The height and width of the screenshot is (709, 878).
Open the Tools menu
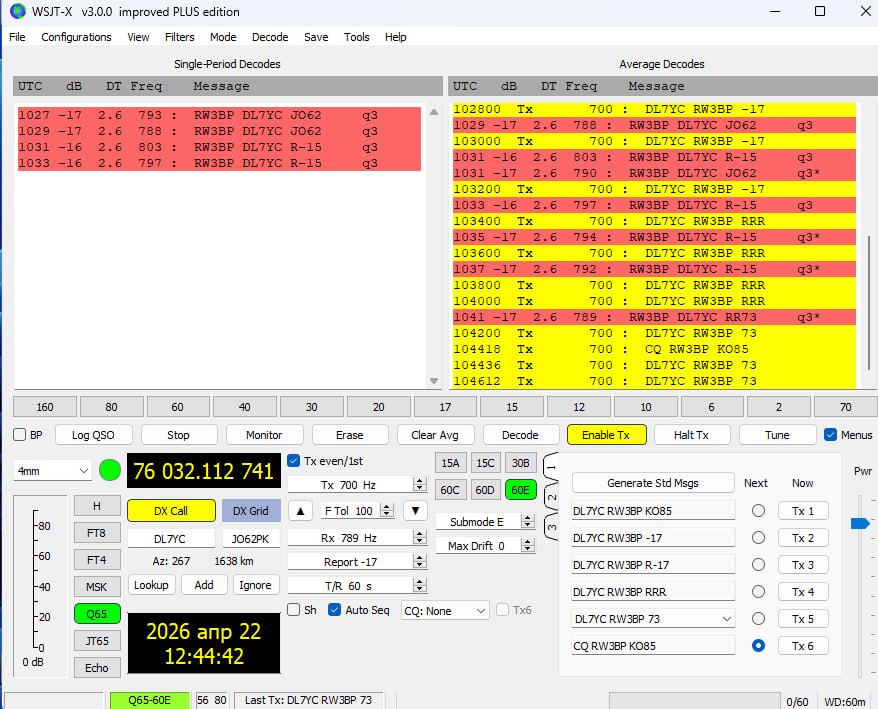[357, 37]
